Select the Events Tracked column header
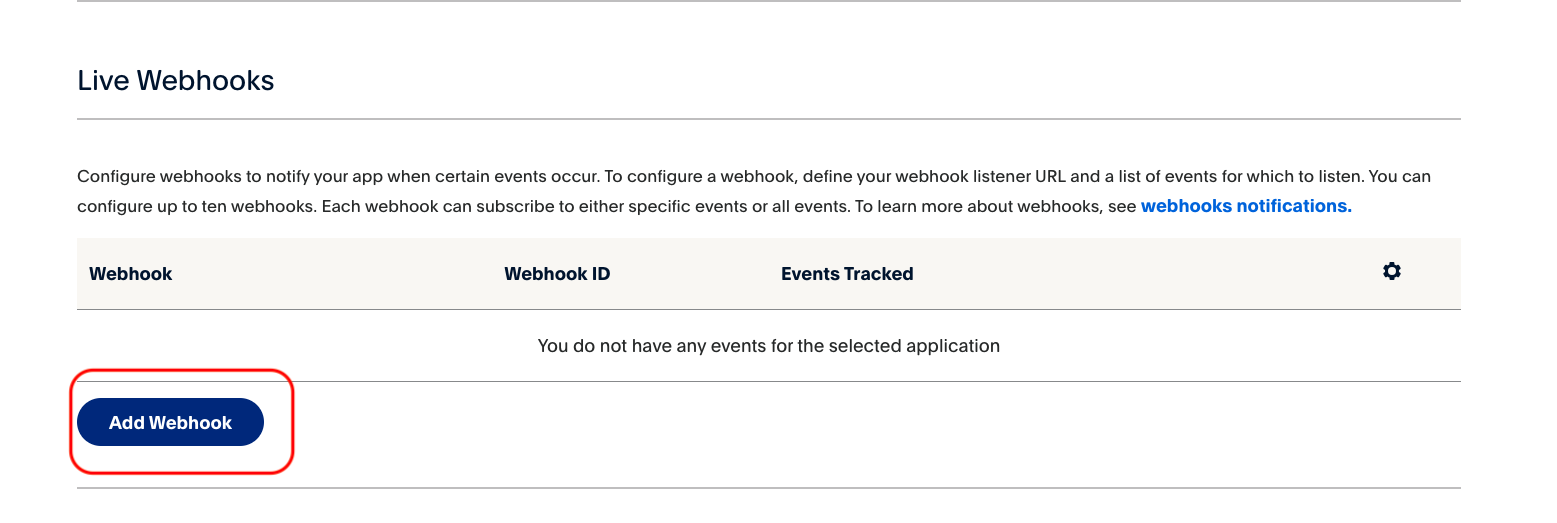 847,274
